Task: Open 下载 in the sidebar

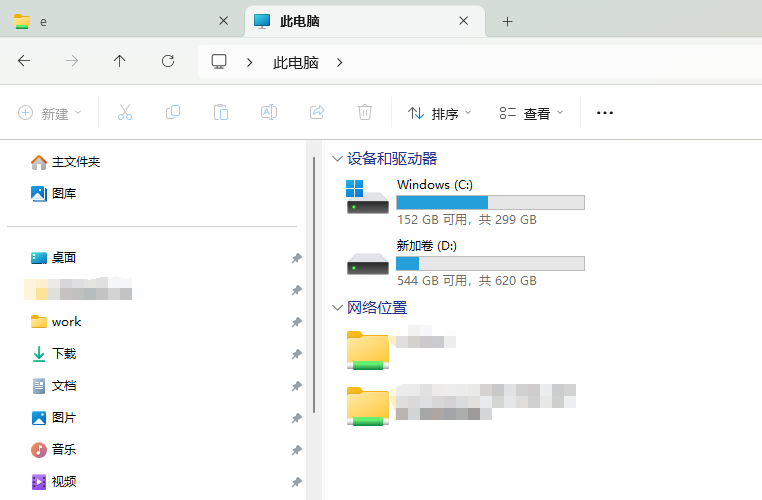Action: [x=53, y=354]
